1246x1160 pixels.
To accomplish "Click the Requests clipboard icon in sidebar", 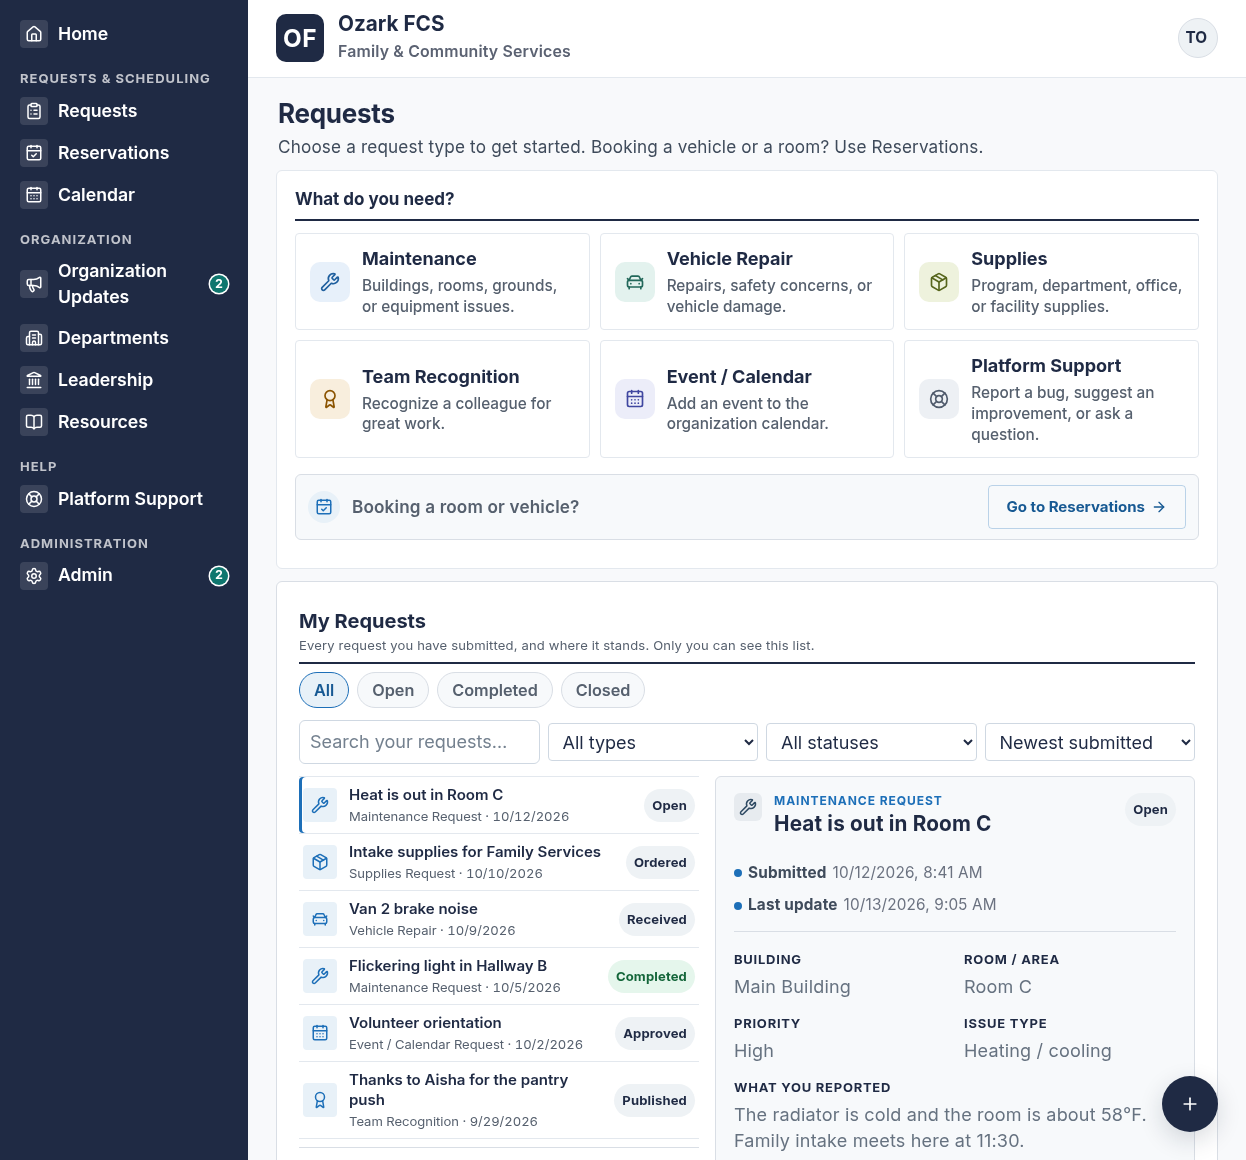I will click(x=34, y=111).
